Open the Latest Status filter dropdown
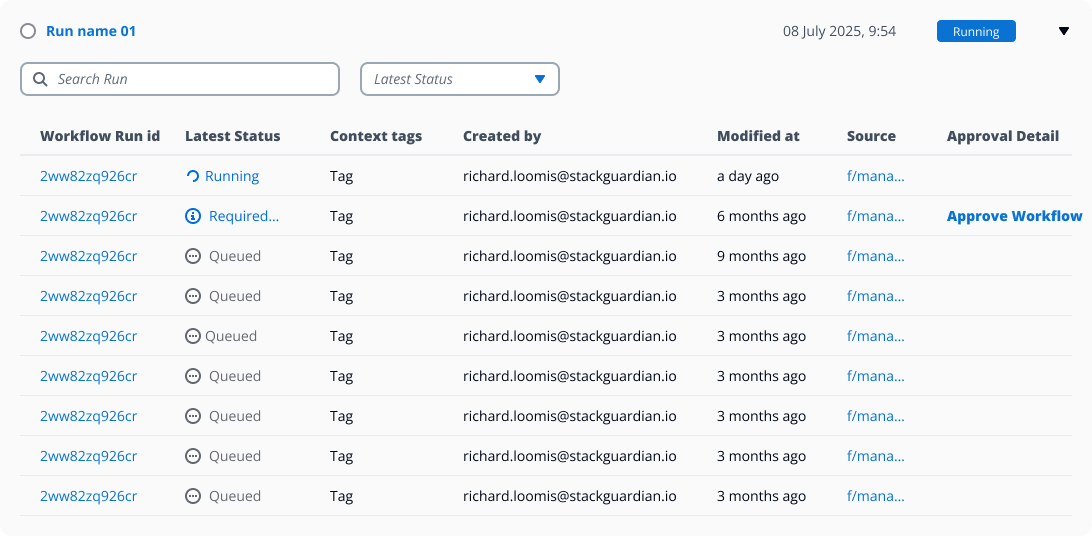Image resolution: width=1092 pixels, height=536 pixels. pos(459,79)
